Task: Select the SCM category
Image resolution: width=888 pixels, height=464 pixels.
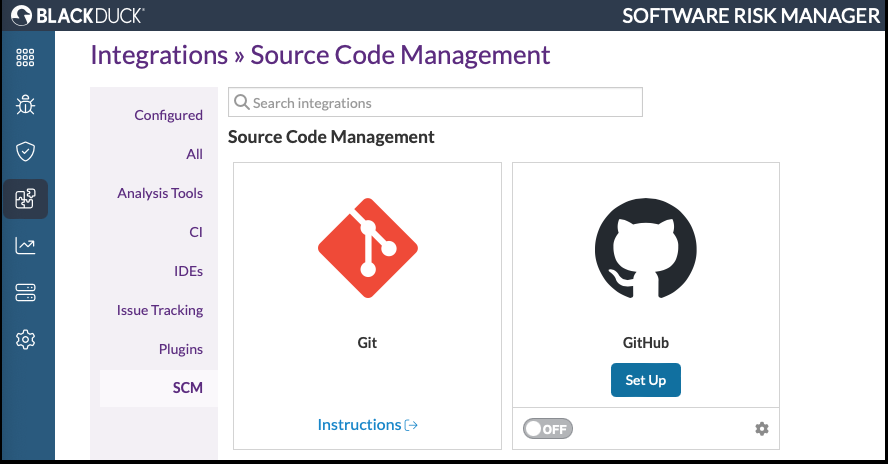Action: tap(159, 388)
